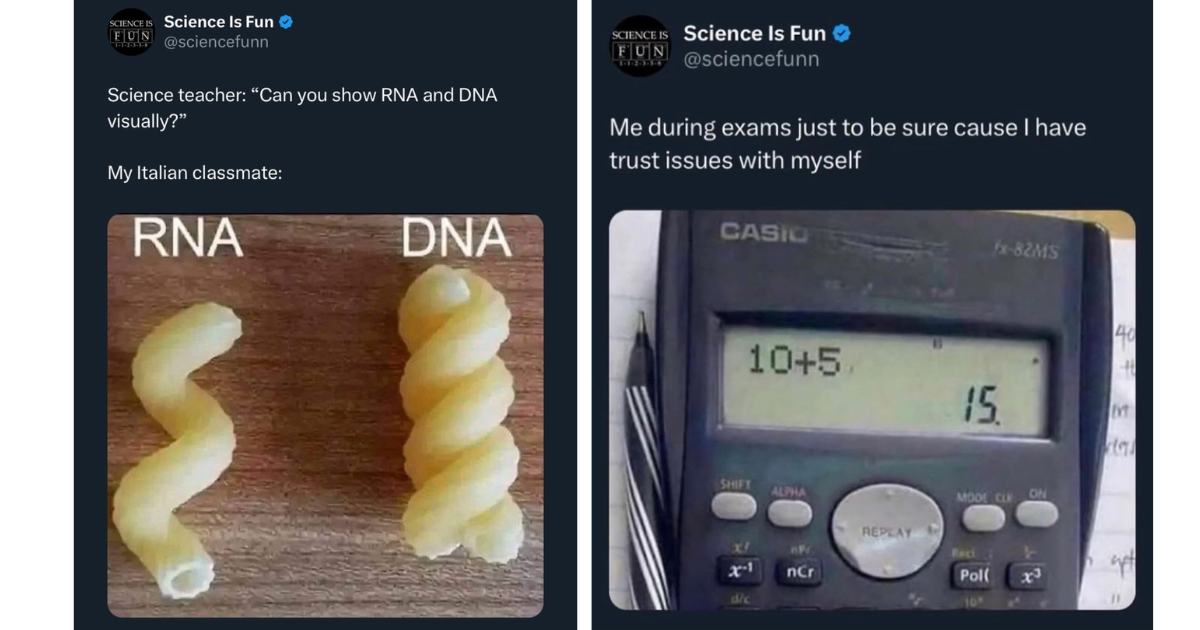Click the SHIFT button on the pictured calculator
1200x630 pixels.
pos(736,506)
